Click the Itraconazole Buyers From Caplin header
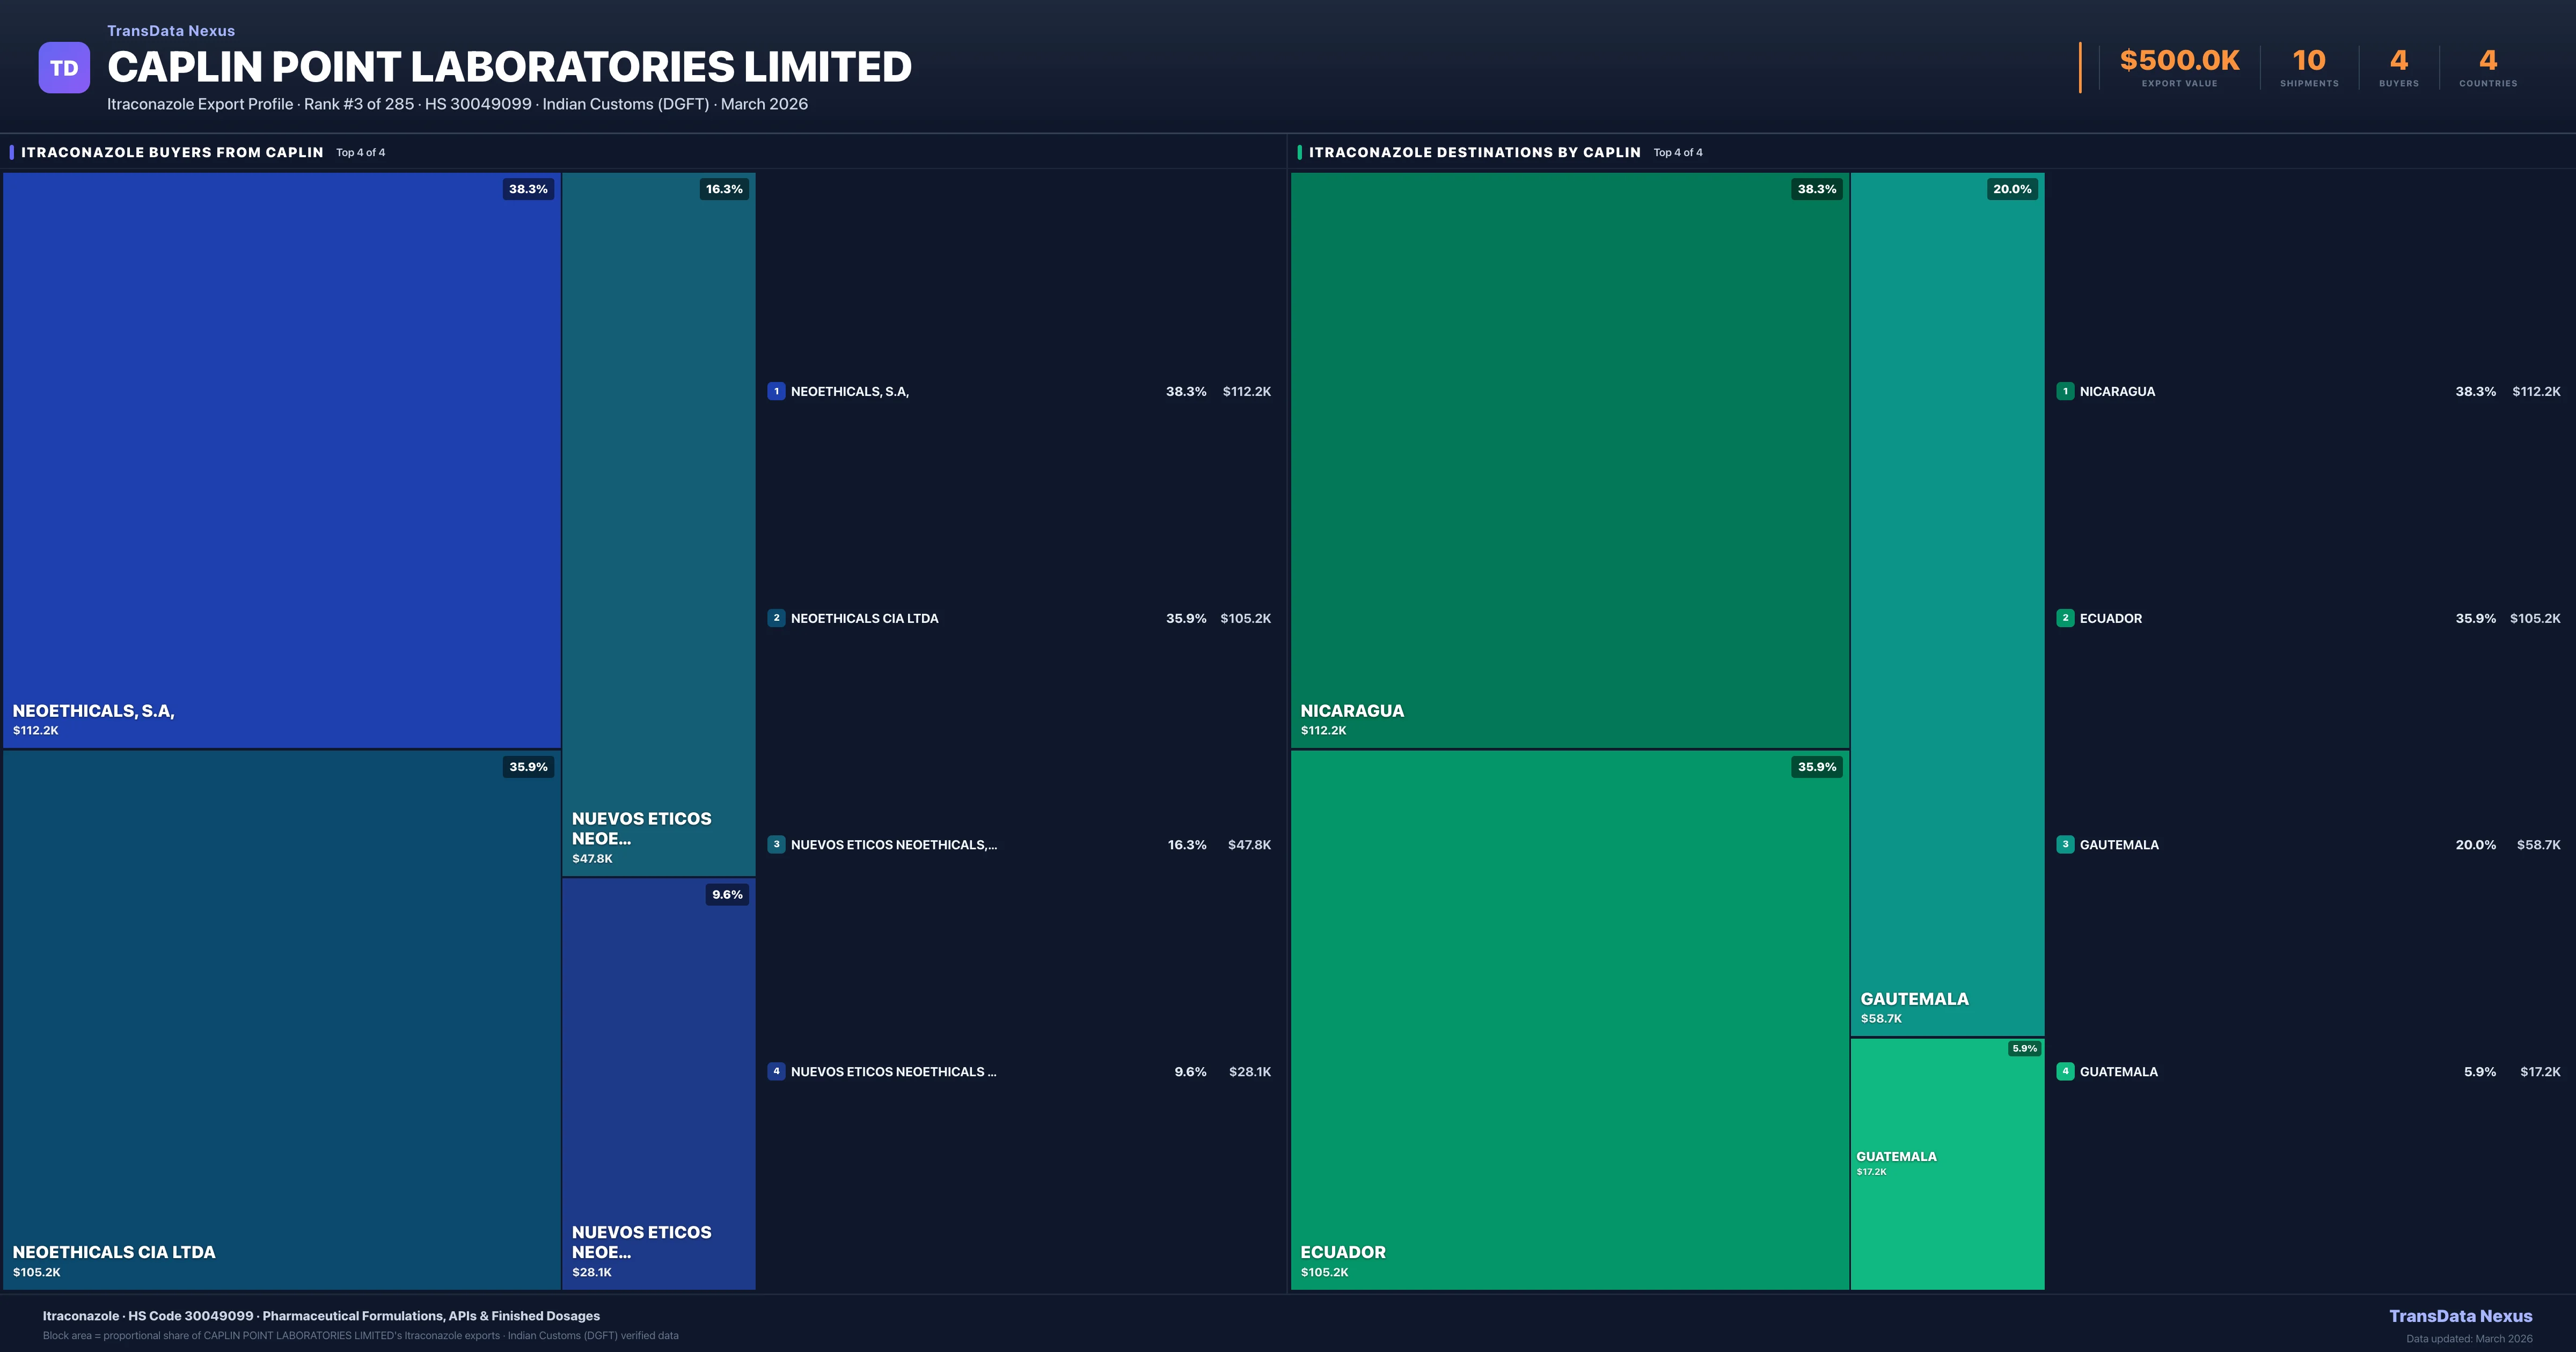This screenshot has height=1352, width=2576. (x=172, y=152)
